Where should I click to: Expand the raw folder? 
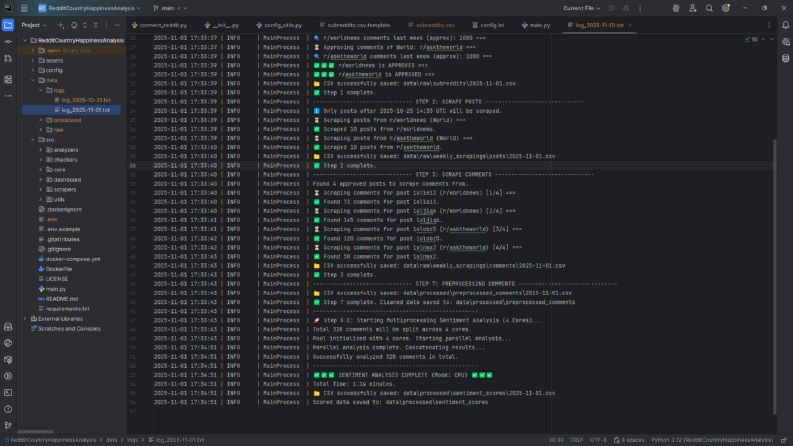(41, 130)
